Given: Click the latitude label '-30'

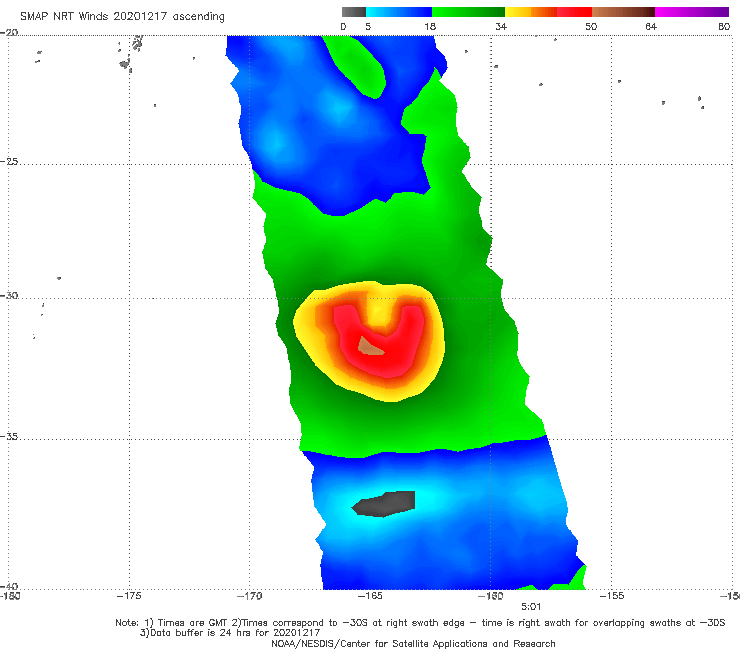Looking at the screenshot, I should pyautogui.click(x=9, y=295).
